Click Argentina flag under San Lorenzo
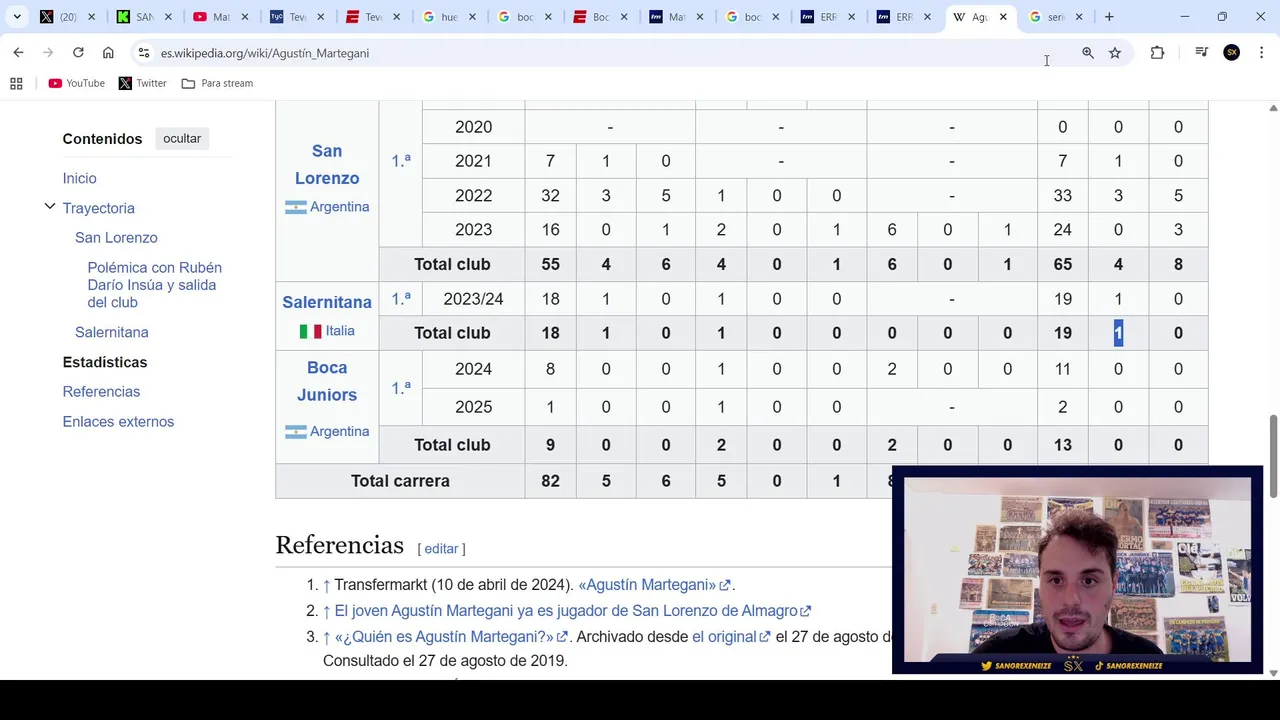 tap(295, 207)
